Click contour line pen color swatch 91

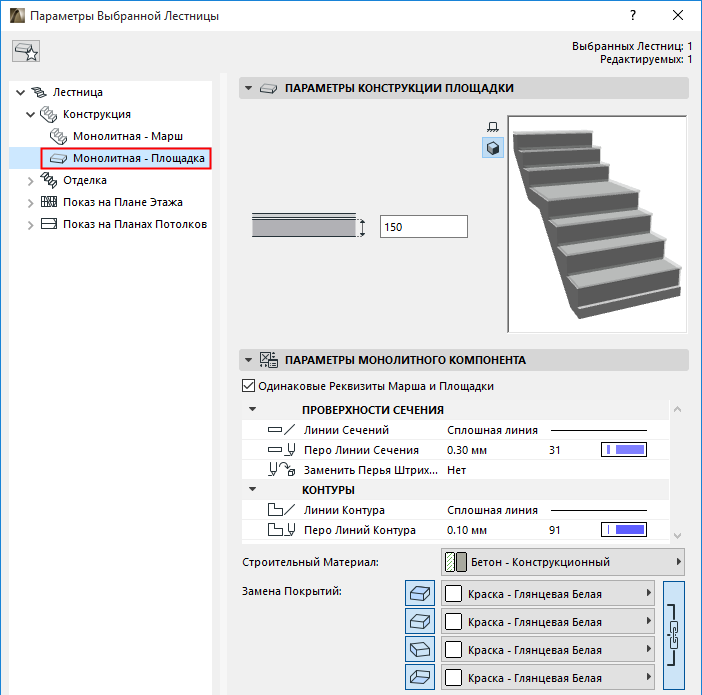coord(624,530)
